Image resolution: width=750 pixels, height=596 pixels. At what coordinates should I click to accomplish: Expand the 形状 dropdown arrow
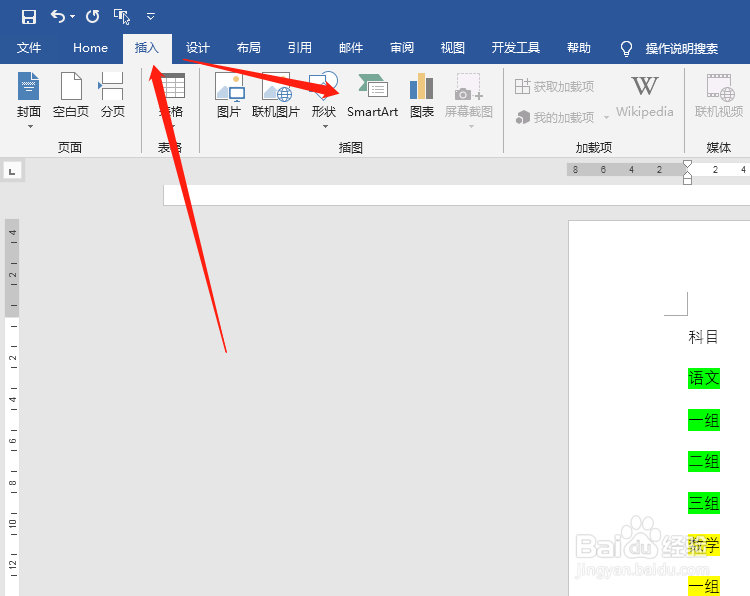point(325,126)
